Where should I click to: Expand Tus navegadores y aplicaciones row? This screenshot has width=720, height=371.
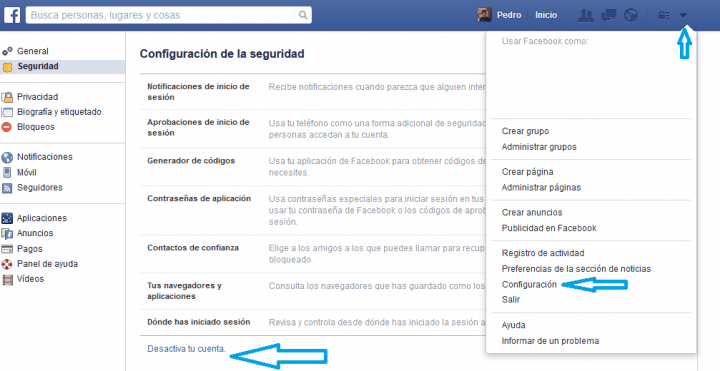[x=313, y=291]
